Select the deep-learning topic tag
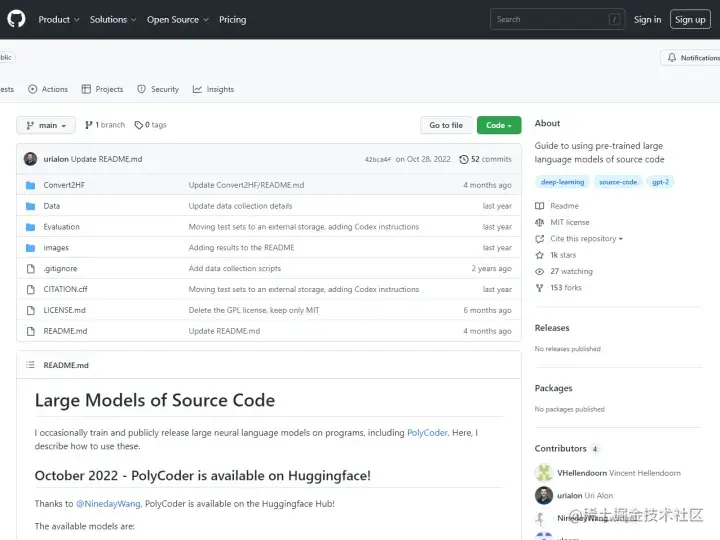This screenshot has height=540, width=720. coord(562,182)
